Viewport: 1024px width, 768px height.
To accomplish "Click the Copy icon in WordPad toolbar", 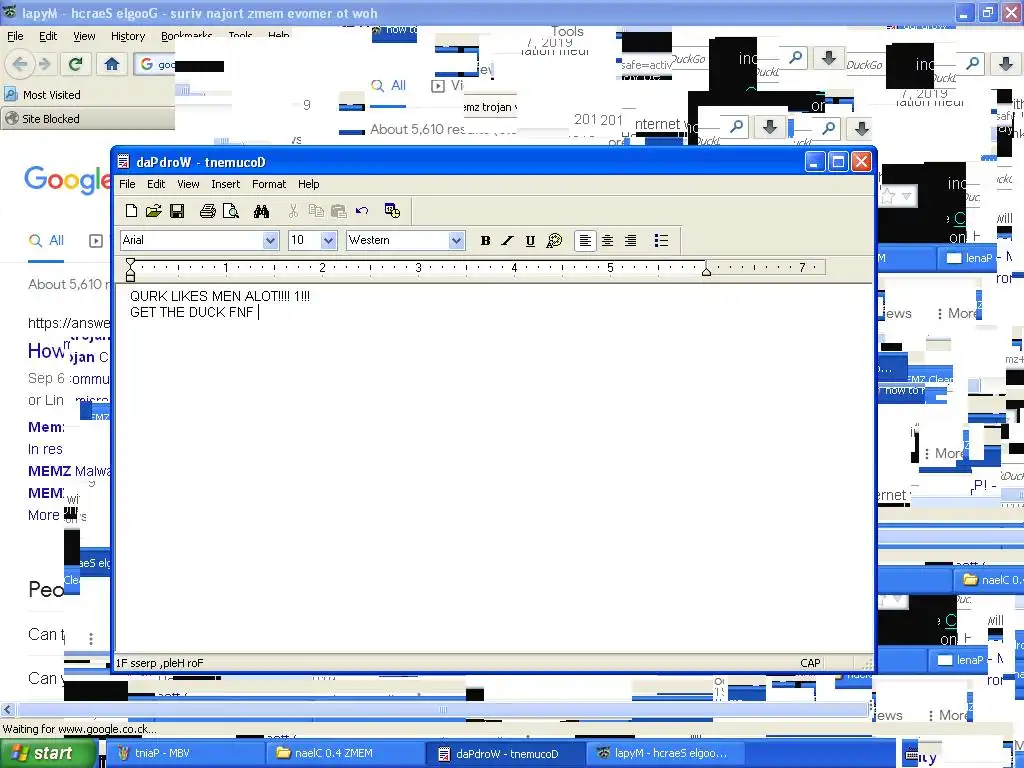I will tap(316, 210).
